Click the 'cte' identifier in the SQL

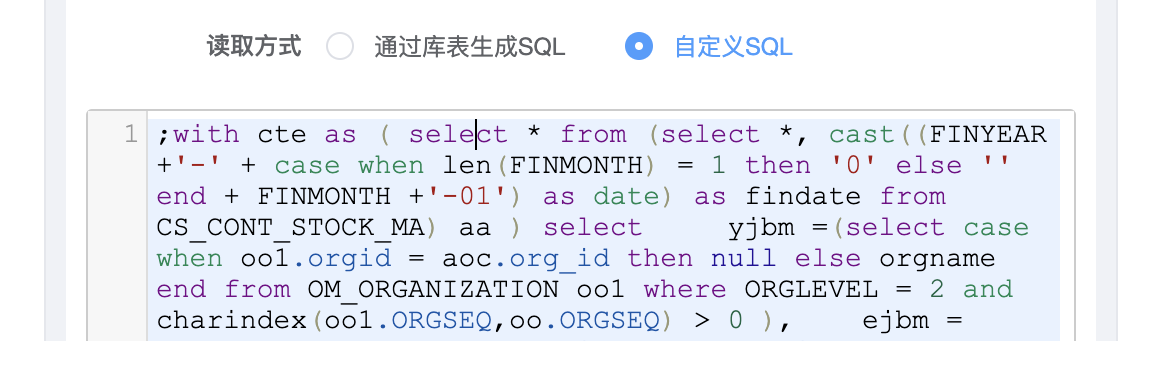pos(282,135)
